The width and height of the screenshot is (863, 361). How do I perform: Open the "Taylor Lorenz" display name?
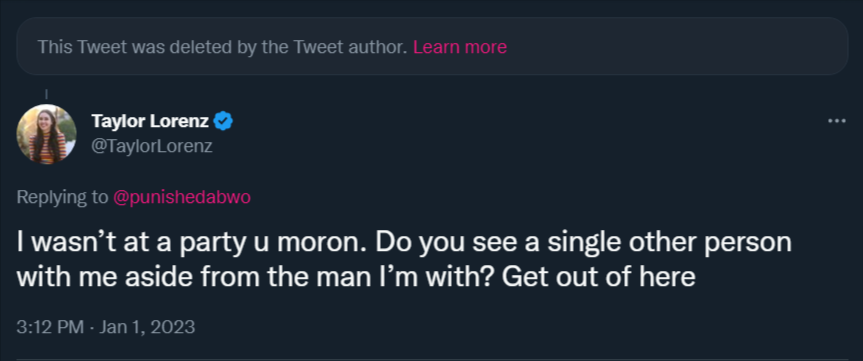(150, 121)
